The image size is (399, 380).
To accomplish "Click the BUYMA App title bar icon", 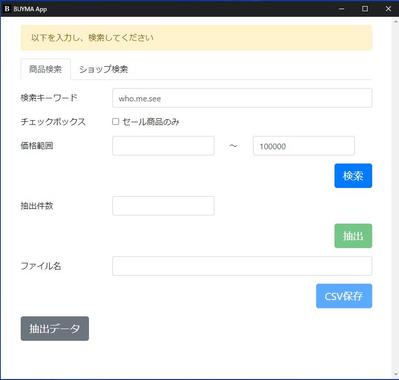I will point(7,9).
